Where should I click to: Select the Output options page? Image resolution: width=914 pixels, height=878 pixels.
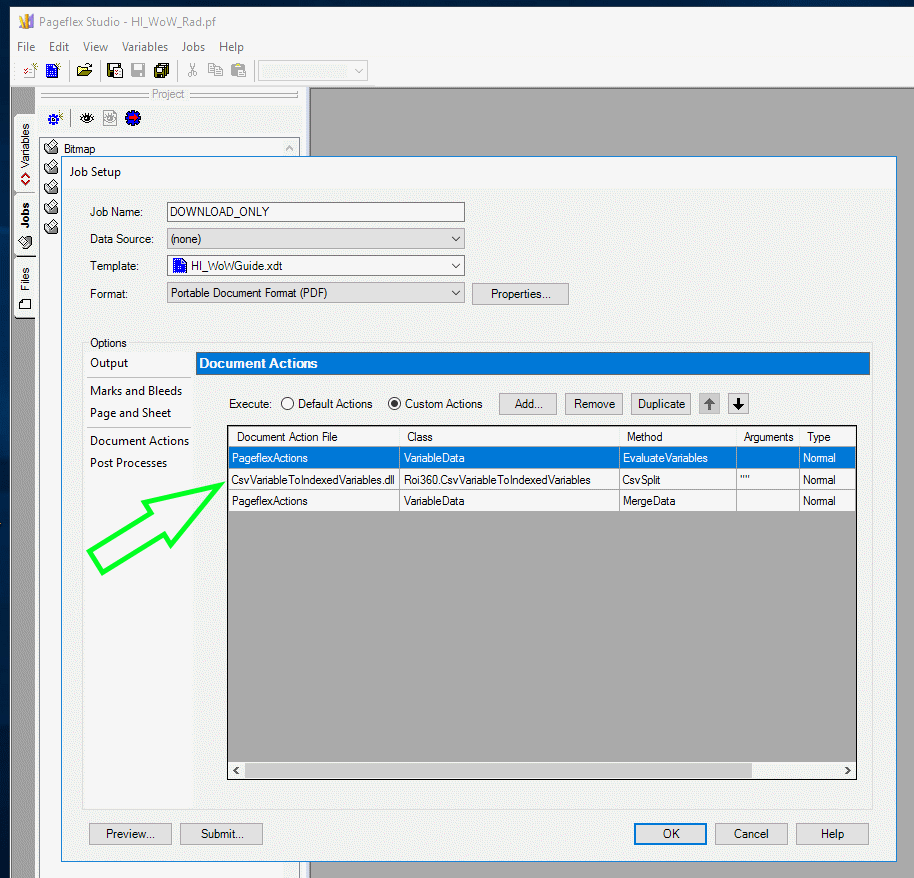pyautogui.click(x=109, y=363)
